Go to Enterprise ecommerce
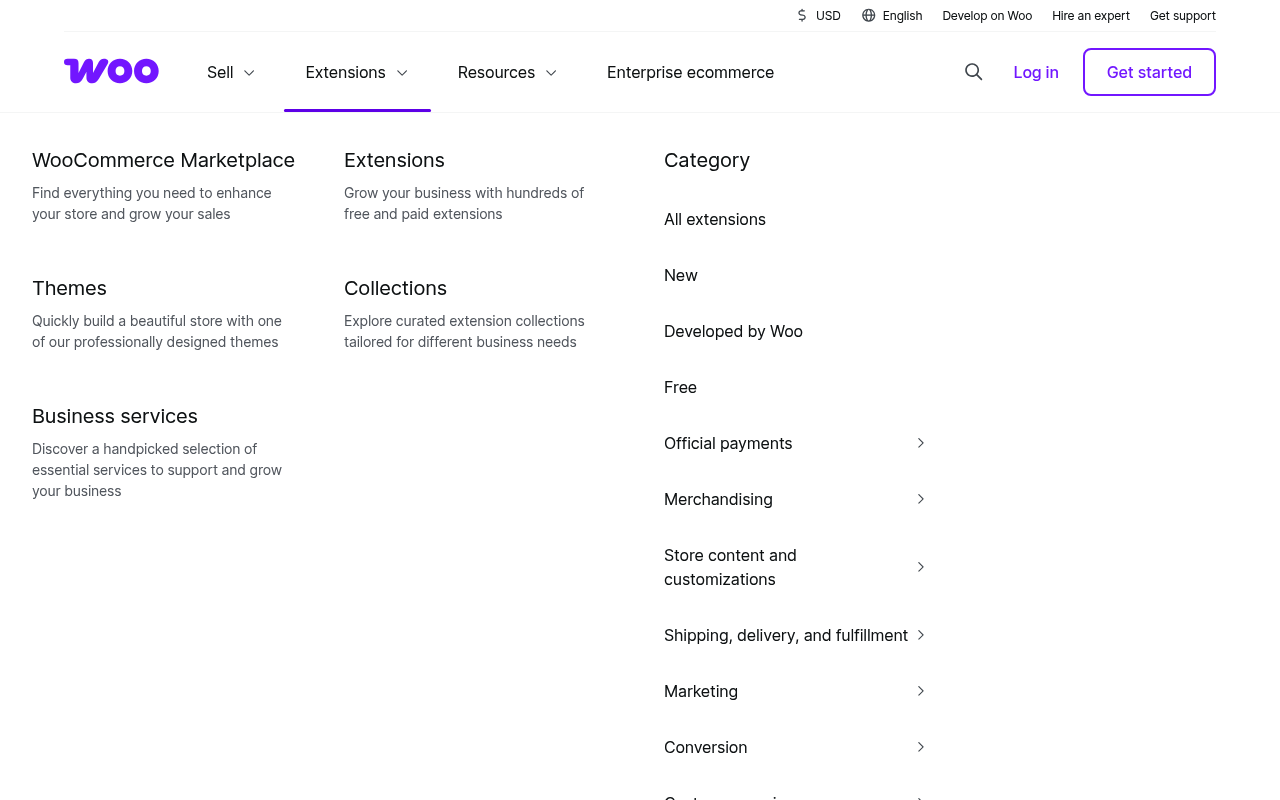This screenshot has width=1280, height=800. click(690, 72)
